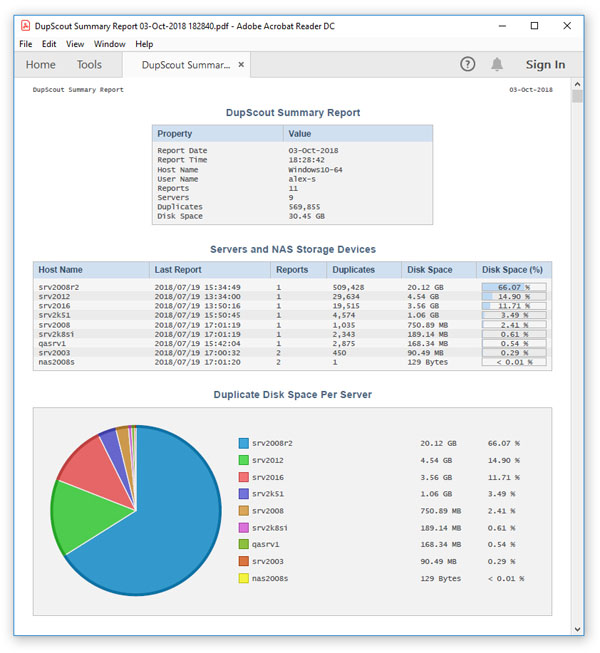Screen dimensions: 600x653
Task: Switch to the Tools tab
Action: (x=89, y=65)
